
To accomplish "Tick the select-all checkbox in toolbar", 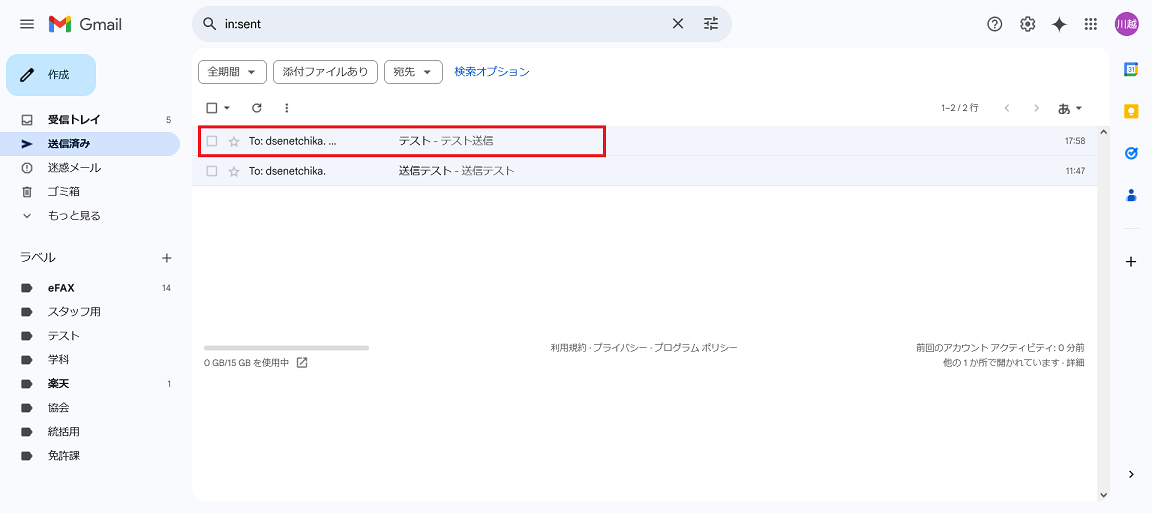I will click(211, 108).
